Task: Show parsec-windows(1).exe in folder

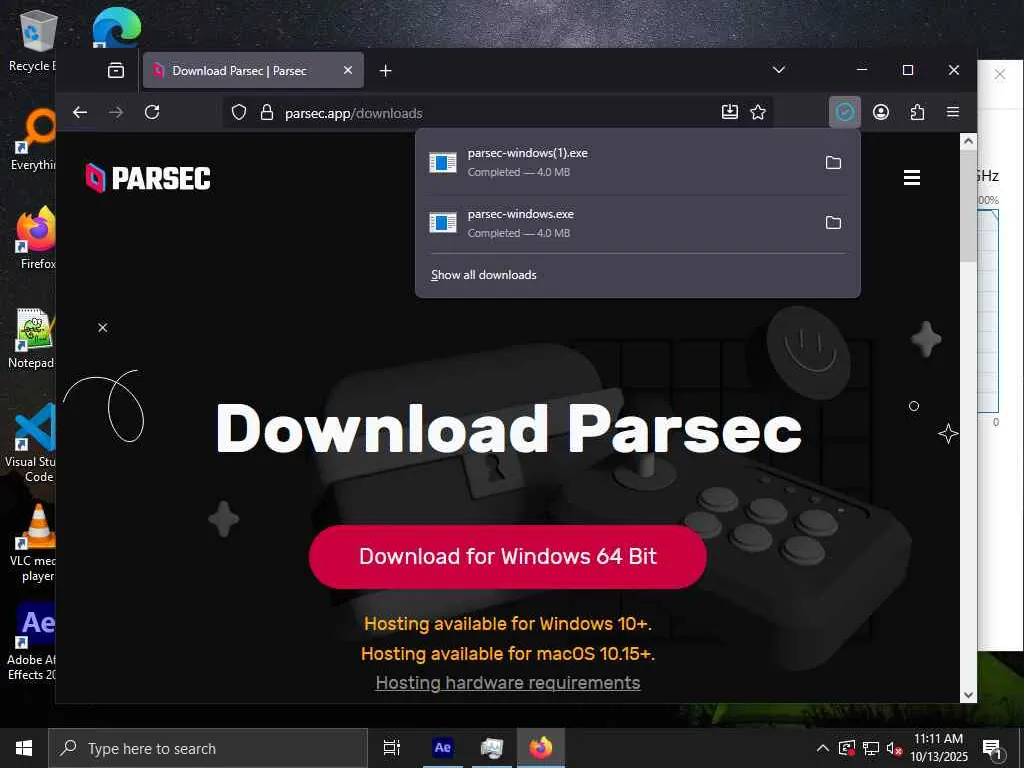Action: (833, 163)
